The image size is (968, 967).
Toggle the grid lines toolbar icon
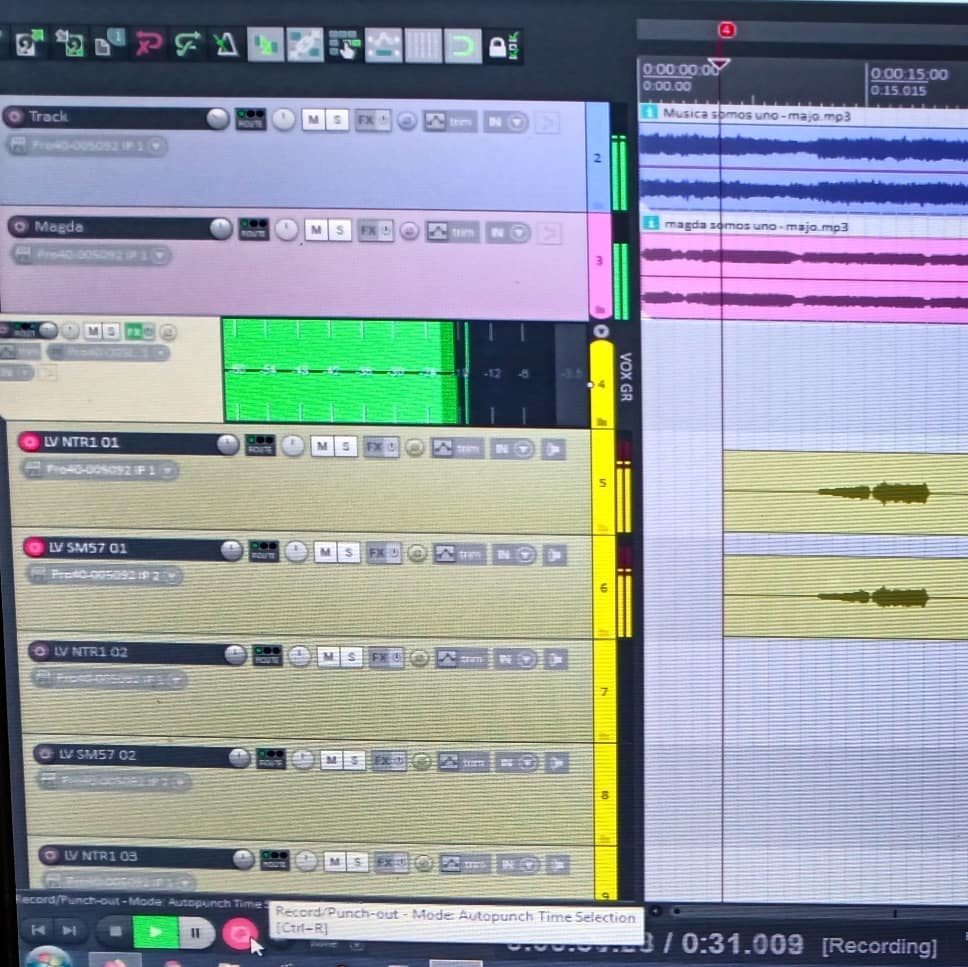click(x=422, y=46)
